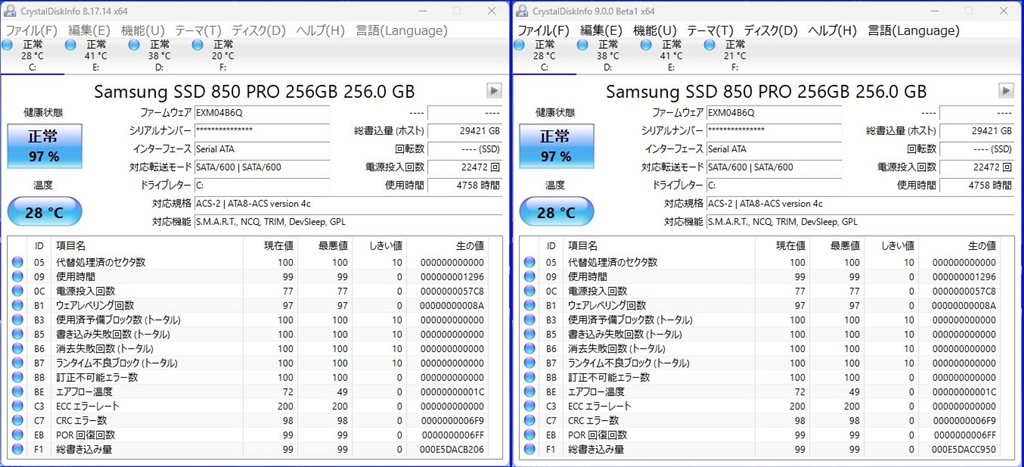Select E: drive 41 °C tab in 8.17.14 window
This screenshot has width=1024, height=467.
pos(95,56)
